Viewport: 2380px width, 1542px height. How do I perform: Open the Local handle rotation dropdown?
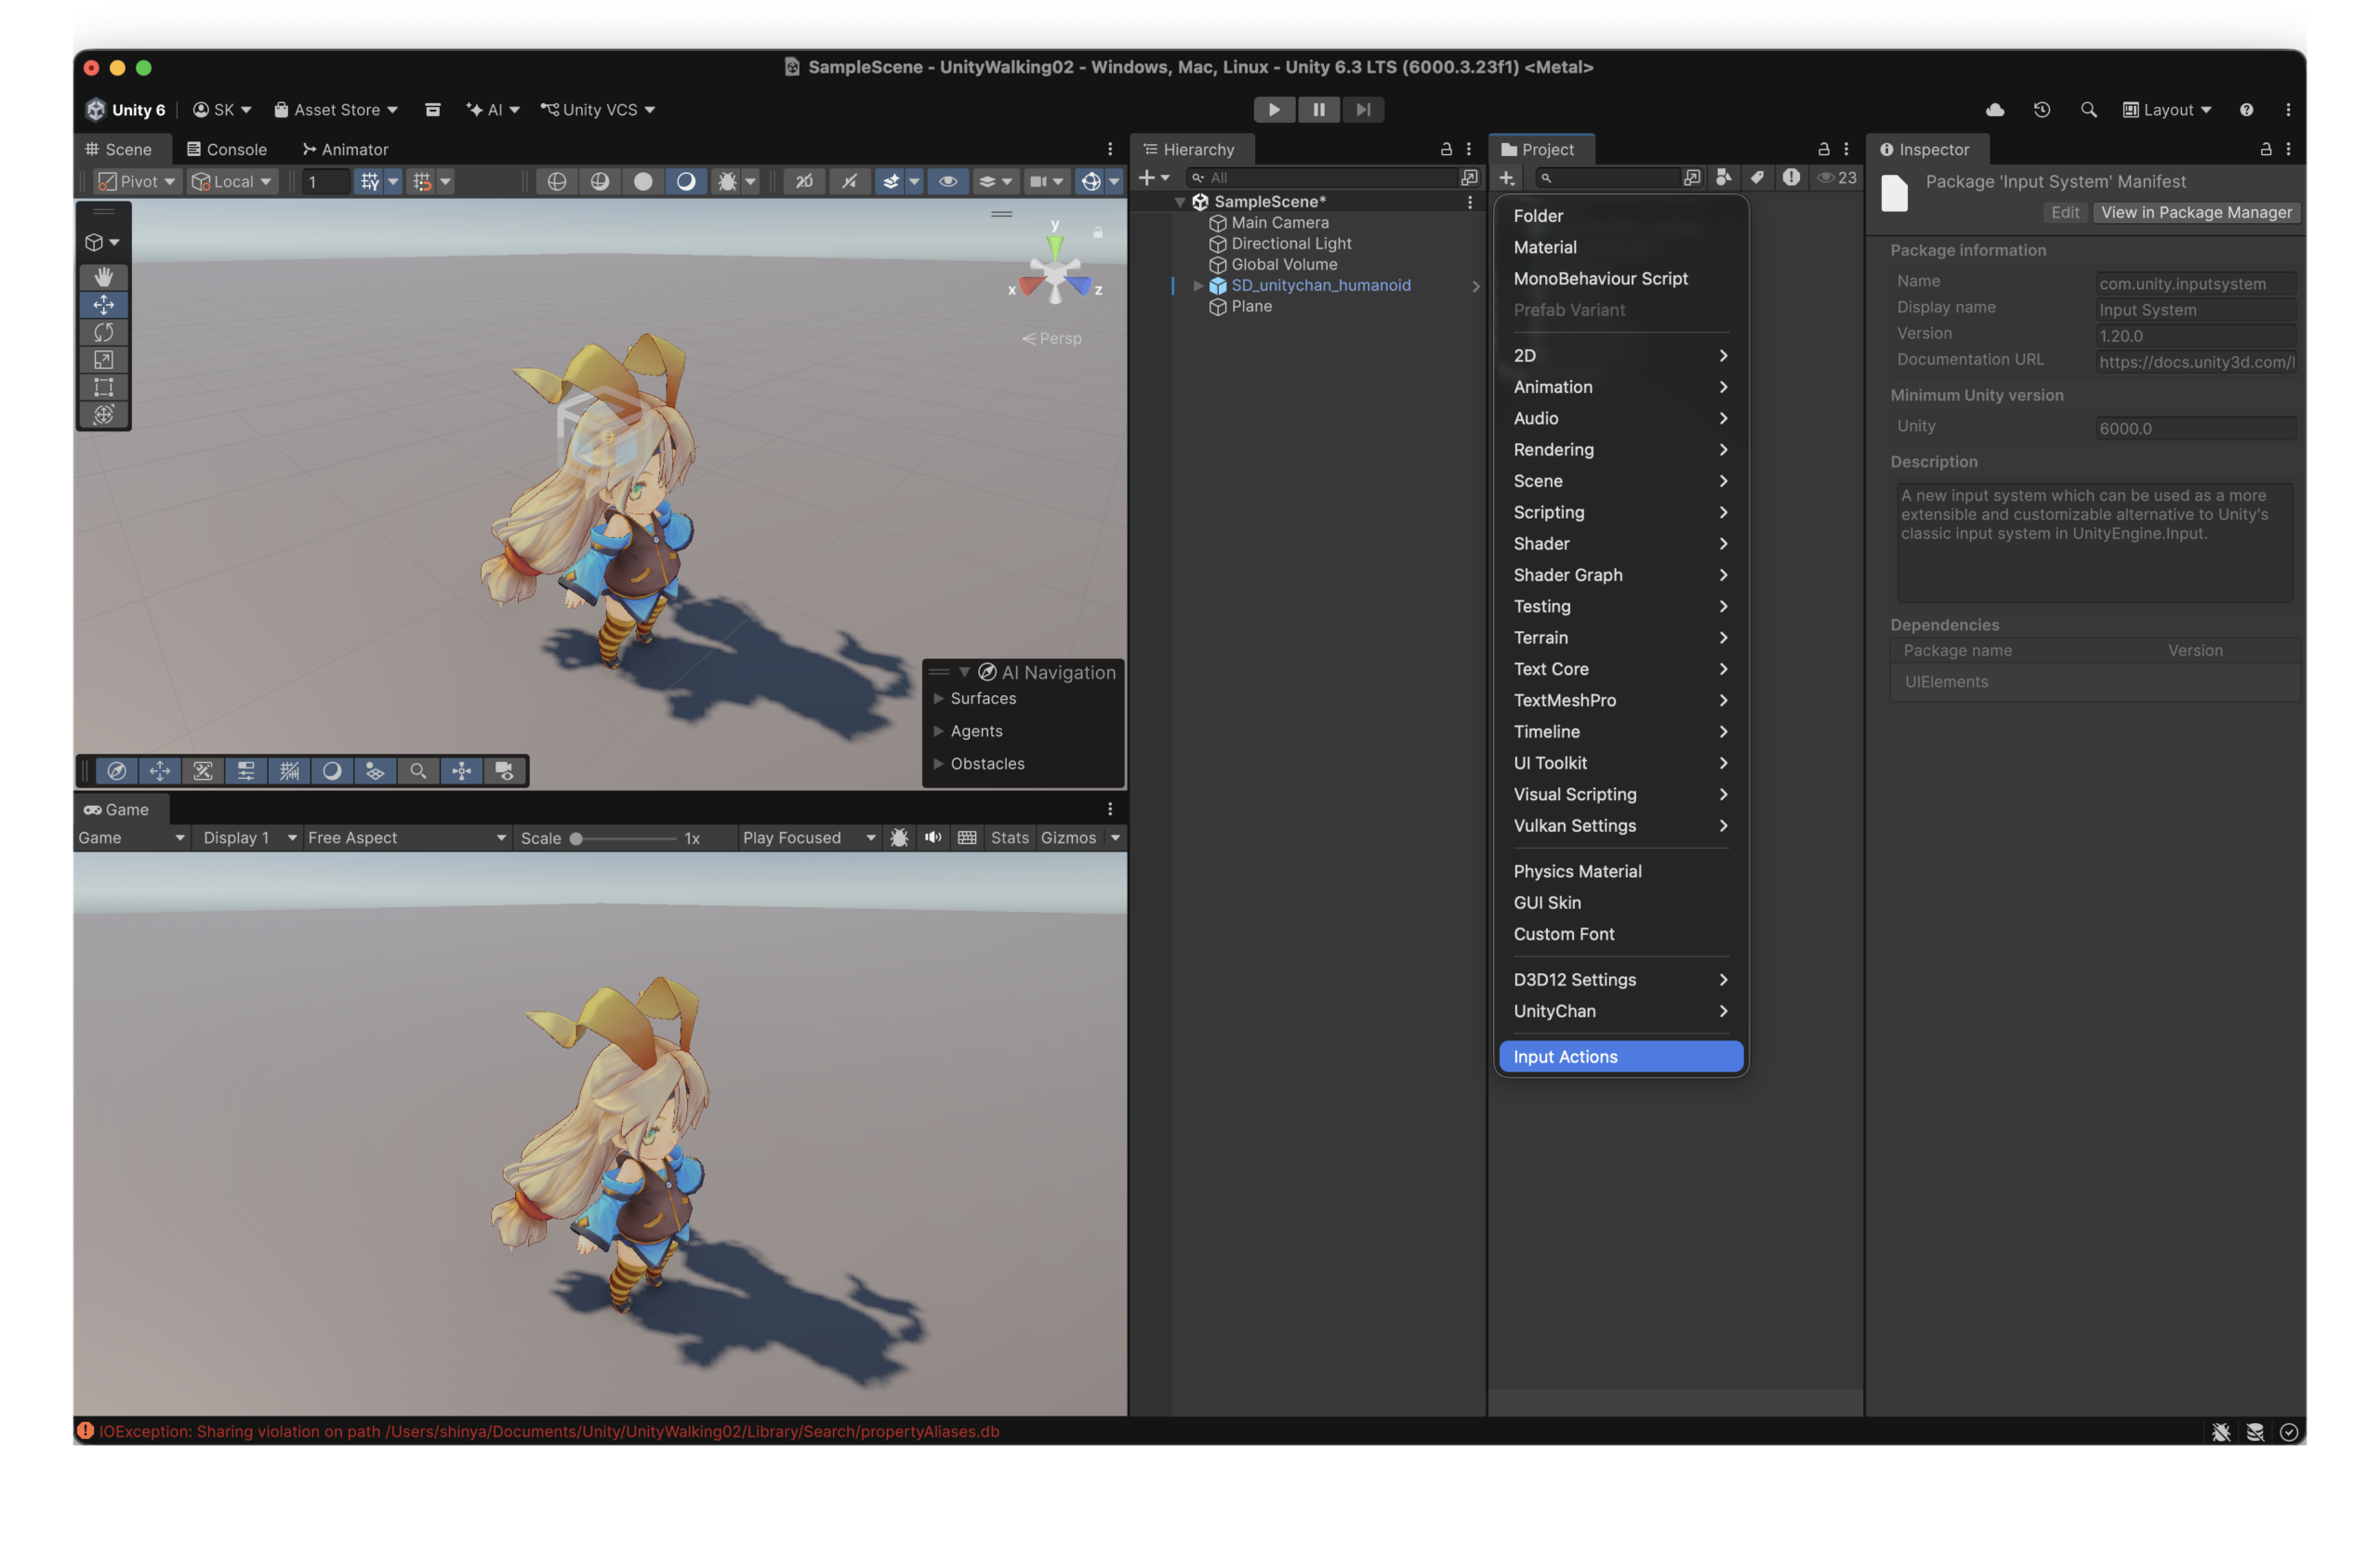(x=232, y=182)
